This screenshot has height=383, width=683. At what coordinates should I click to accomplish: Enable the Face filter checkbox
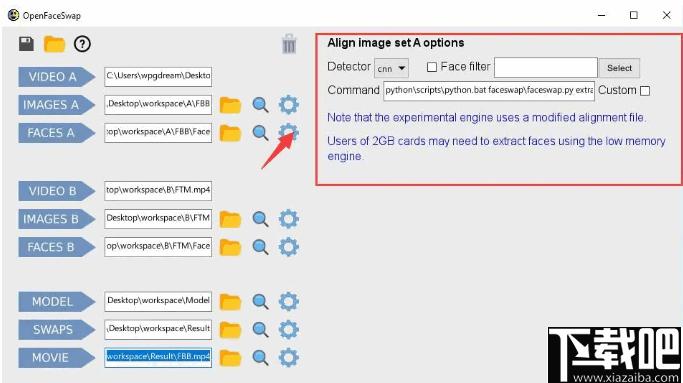[432, 67]
